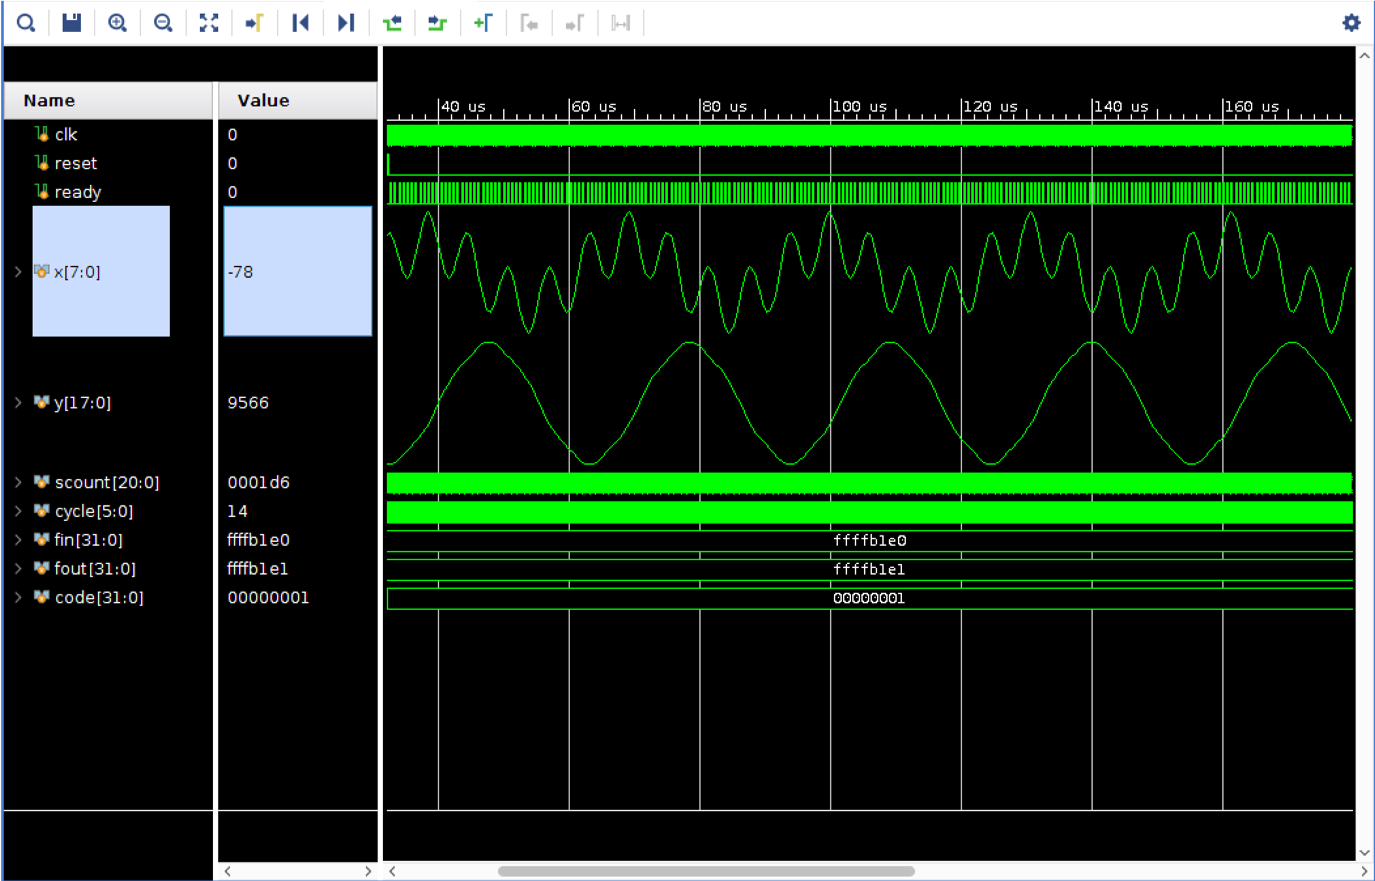
Task: Expand the x[7:0] bus signal
Action: point(18,272)
